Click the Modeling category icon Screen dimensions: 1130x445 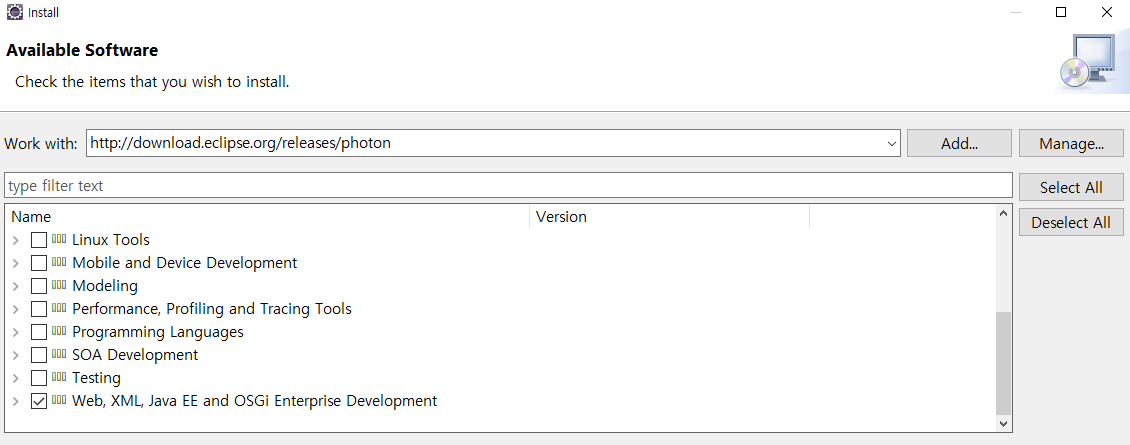59,286
